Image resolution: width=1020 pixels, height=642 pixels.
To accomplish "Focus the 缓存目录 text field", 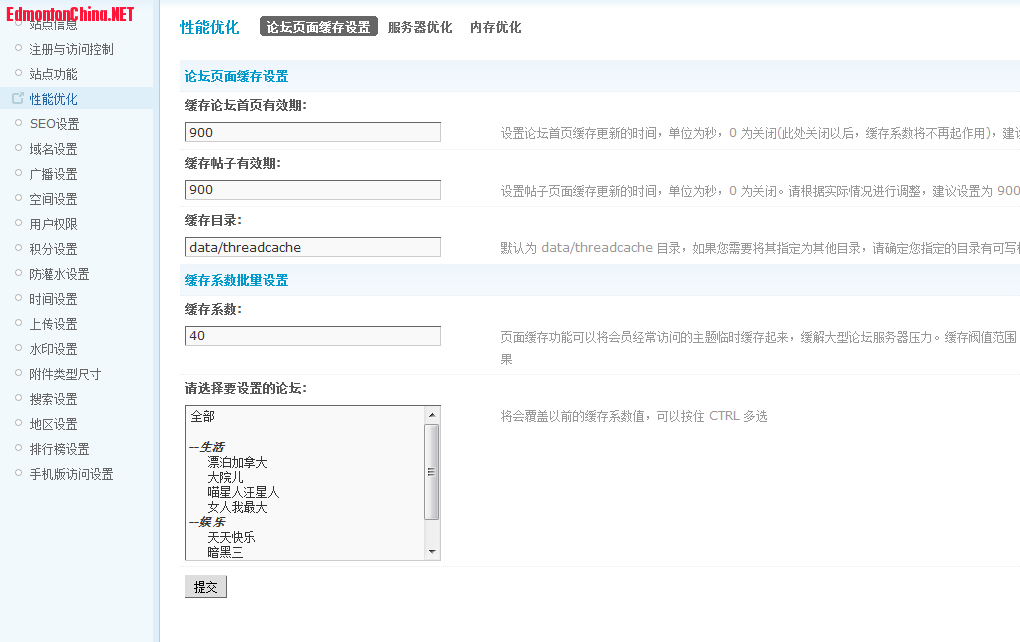I will [312, 247].
